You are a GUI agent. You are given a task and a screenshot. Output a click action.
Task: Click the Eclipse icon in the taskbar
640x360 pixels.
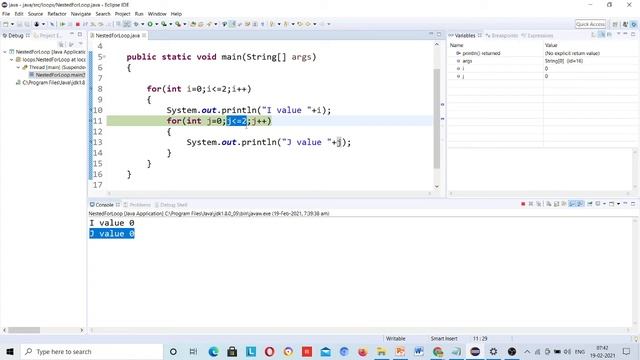pyautogui.click(x=475, y=351)
